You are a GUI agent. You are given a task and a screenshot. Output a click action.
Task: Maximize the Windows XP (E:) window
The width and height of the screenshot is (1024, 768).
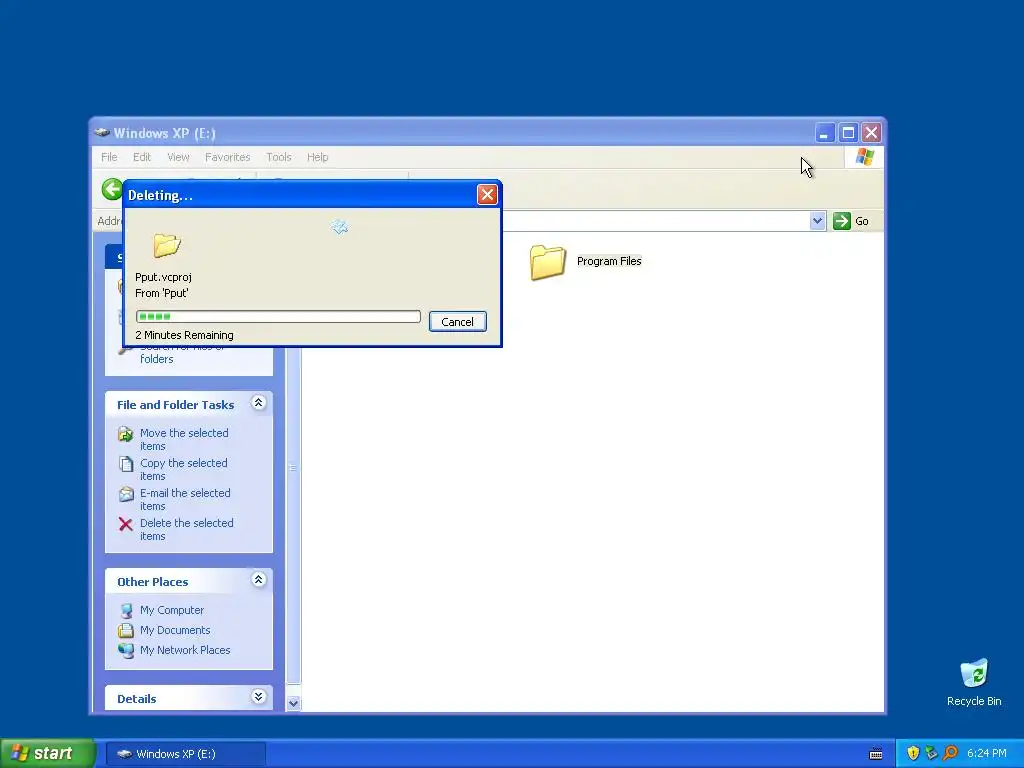(x=848, y=133)
